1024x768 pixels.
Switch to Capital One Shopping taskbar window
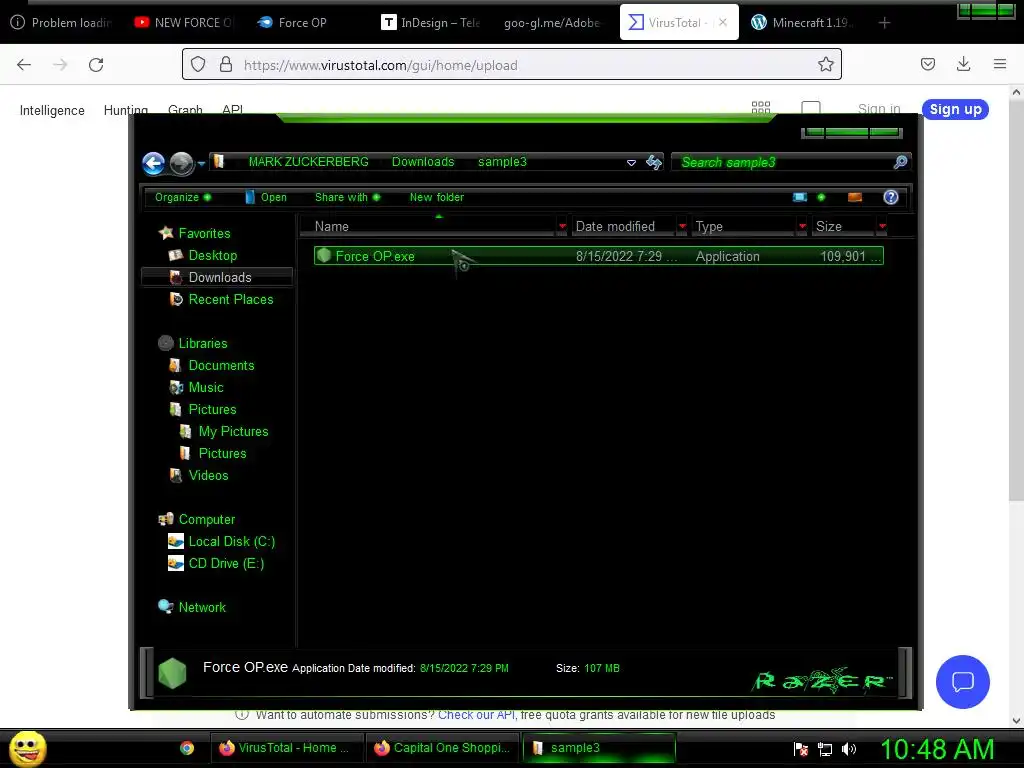coord(442,748)
